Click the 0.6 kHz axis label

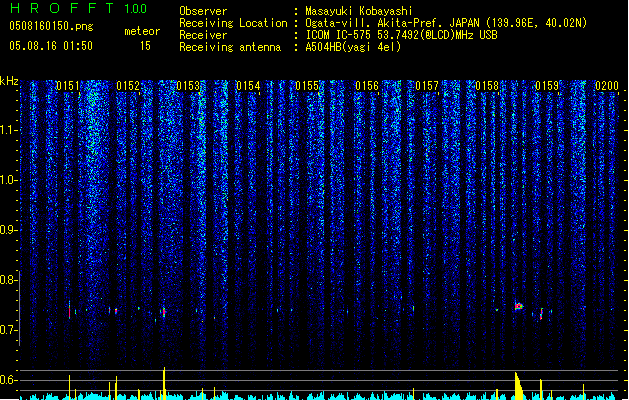pyautogui.click(x=9, y=380)
